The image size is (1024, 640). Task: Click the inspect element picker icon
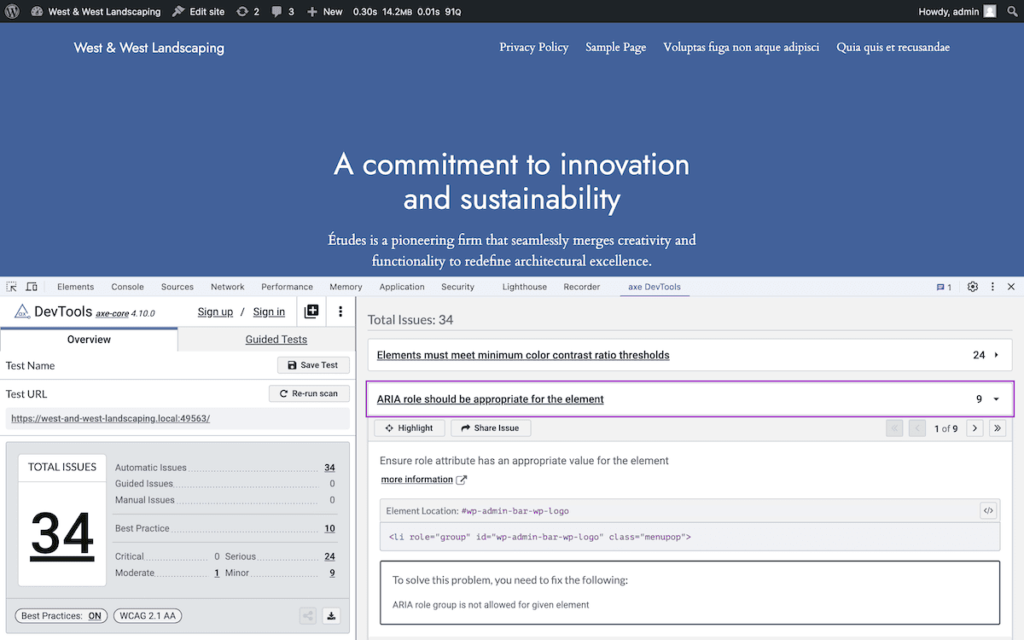tap(12, 287)
